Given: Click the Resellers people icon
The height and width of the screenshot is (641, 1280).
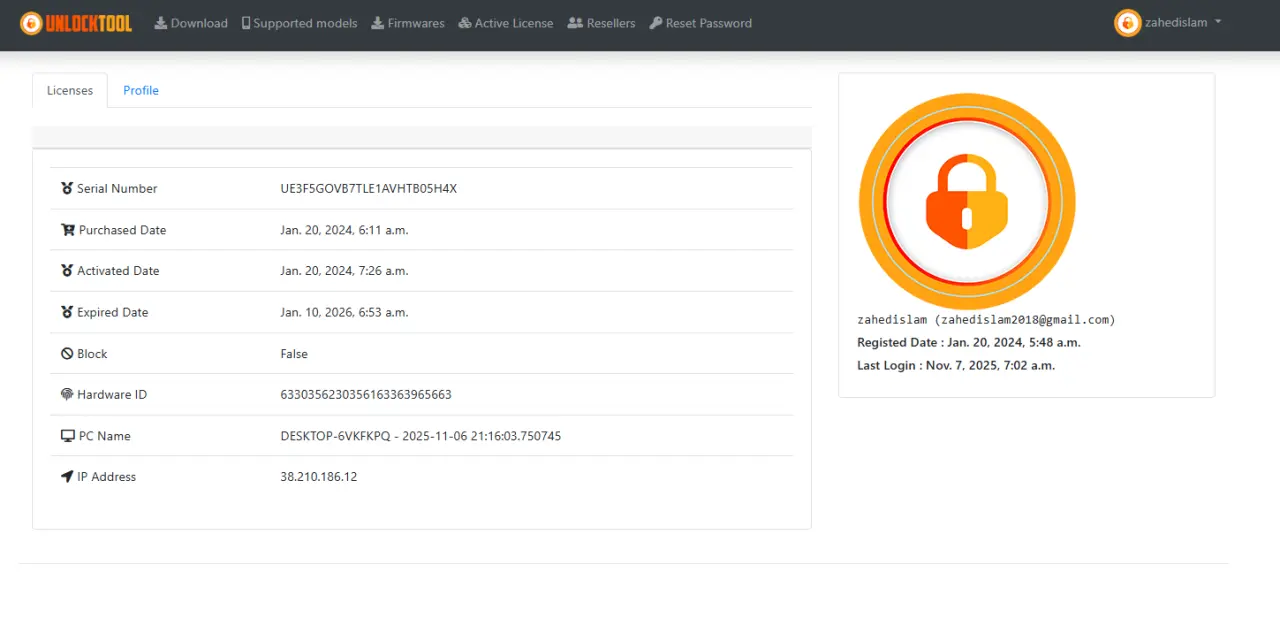Looking at the screenshot, I should click(x=575, y=23).
